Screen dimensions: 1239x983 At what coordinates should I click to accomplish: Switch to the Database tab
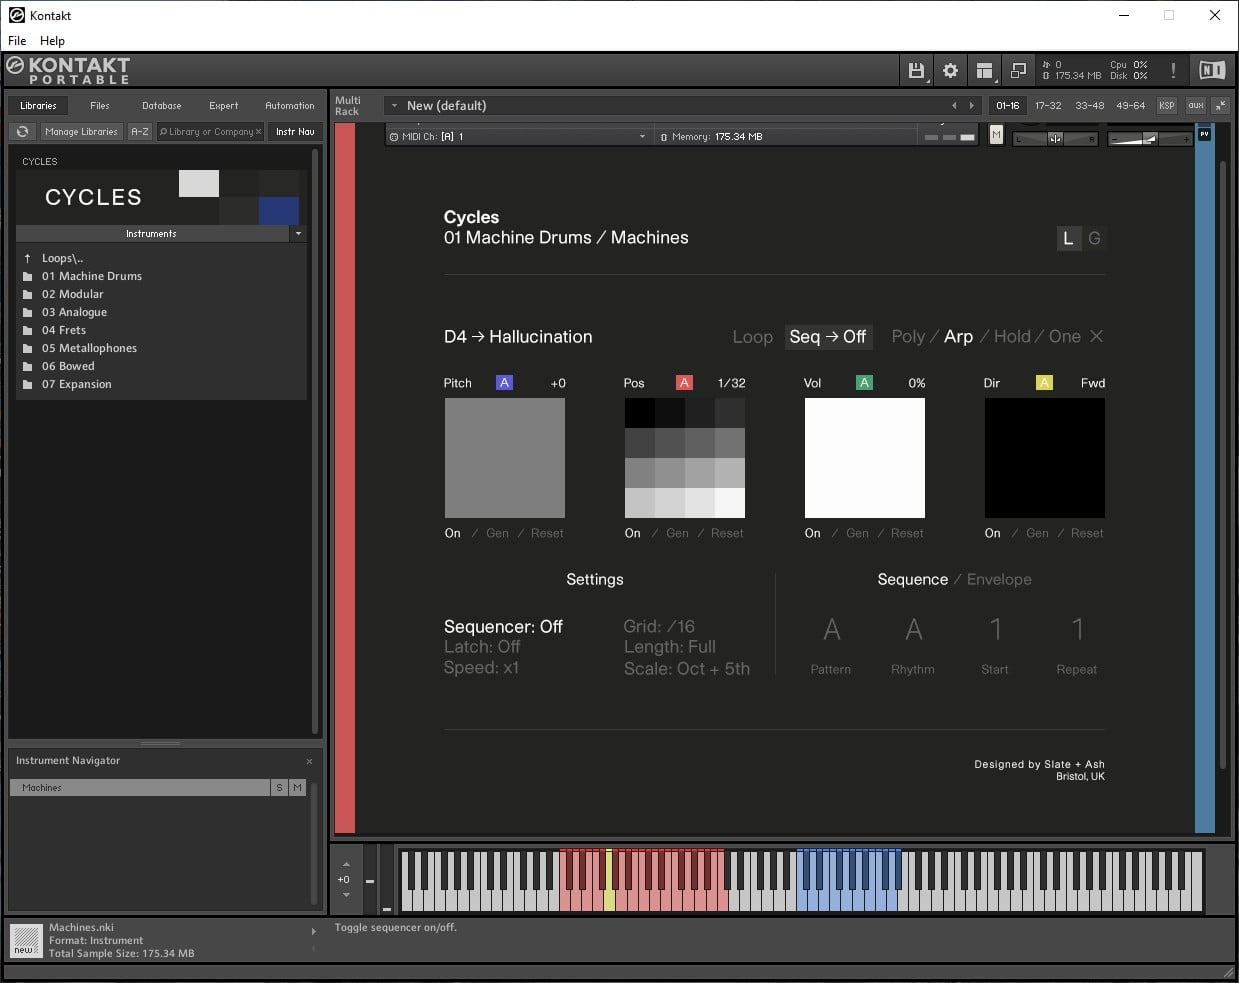tap(161, 105)
